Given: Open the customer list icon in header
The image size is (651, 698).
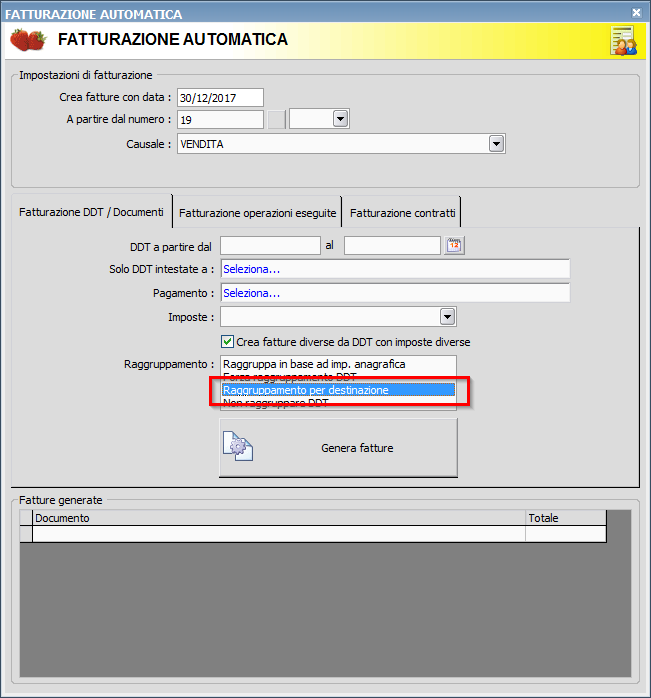Looking at the screenshot, I should 623,41.
